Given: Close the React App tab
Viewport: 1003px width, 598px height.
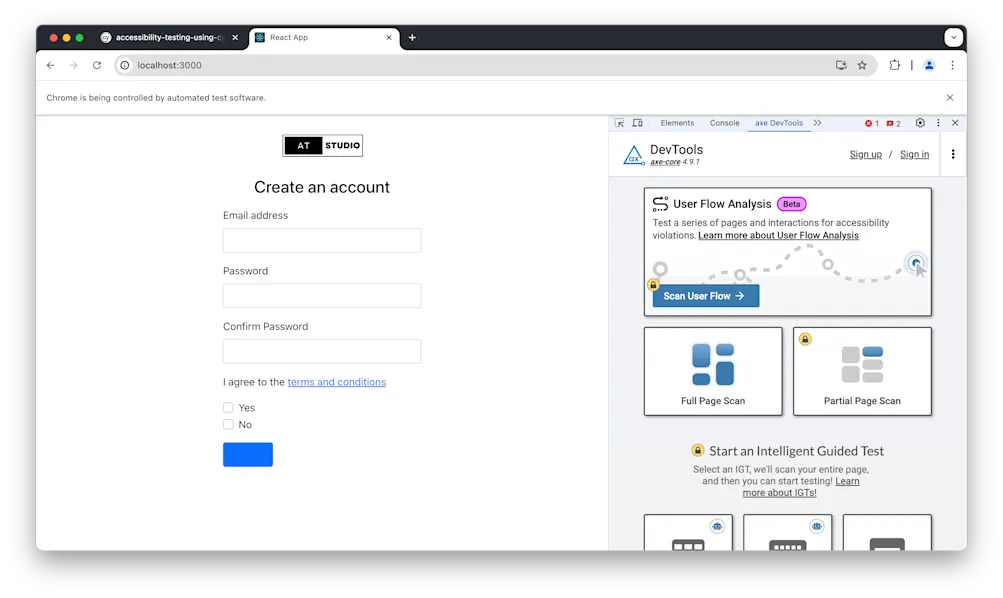Looking at the screenshot, I should (x=389, y=38).
